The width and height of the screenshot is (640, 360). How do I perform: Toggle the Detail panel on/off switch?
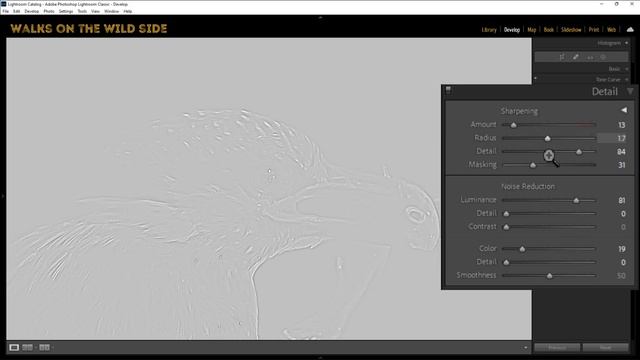coord(448,90)
